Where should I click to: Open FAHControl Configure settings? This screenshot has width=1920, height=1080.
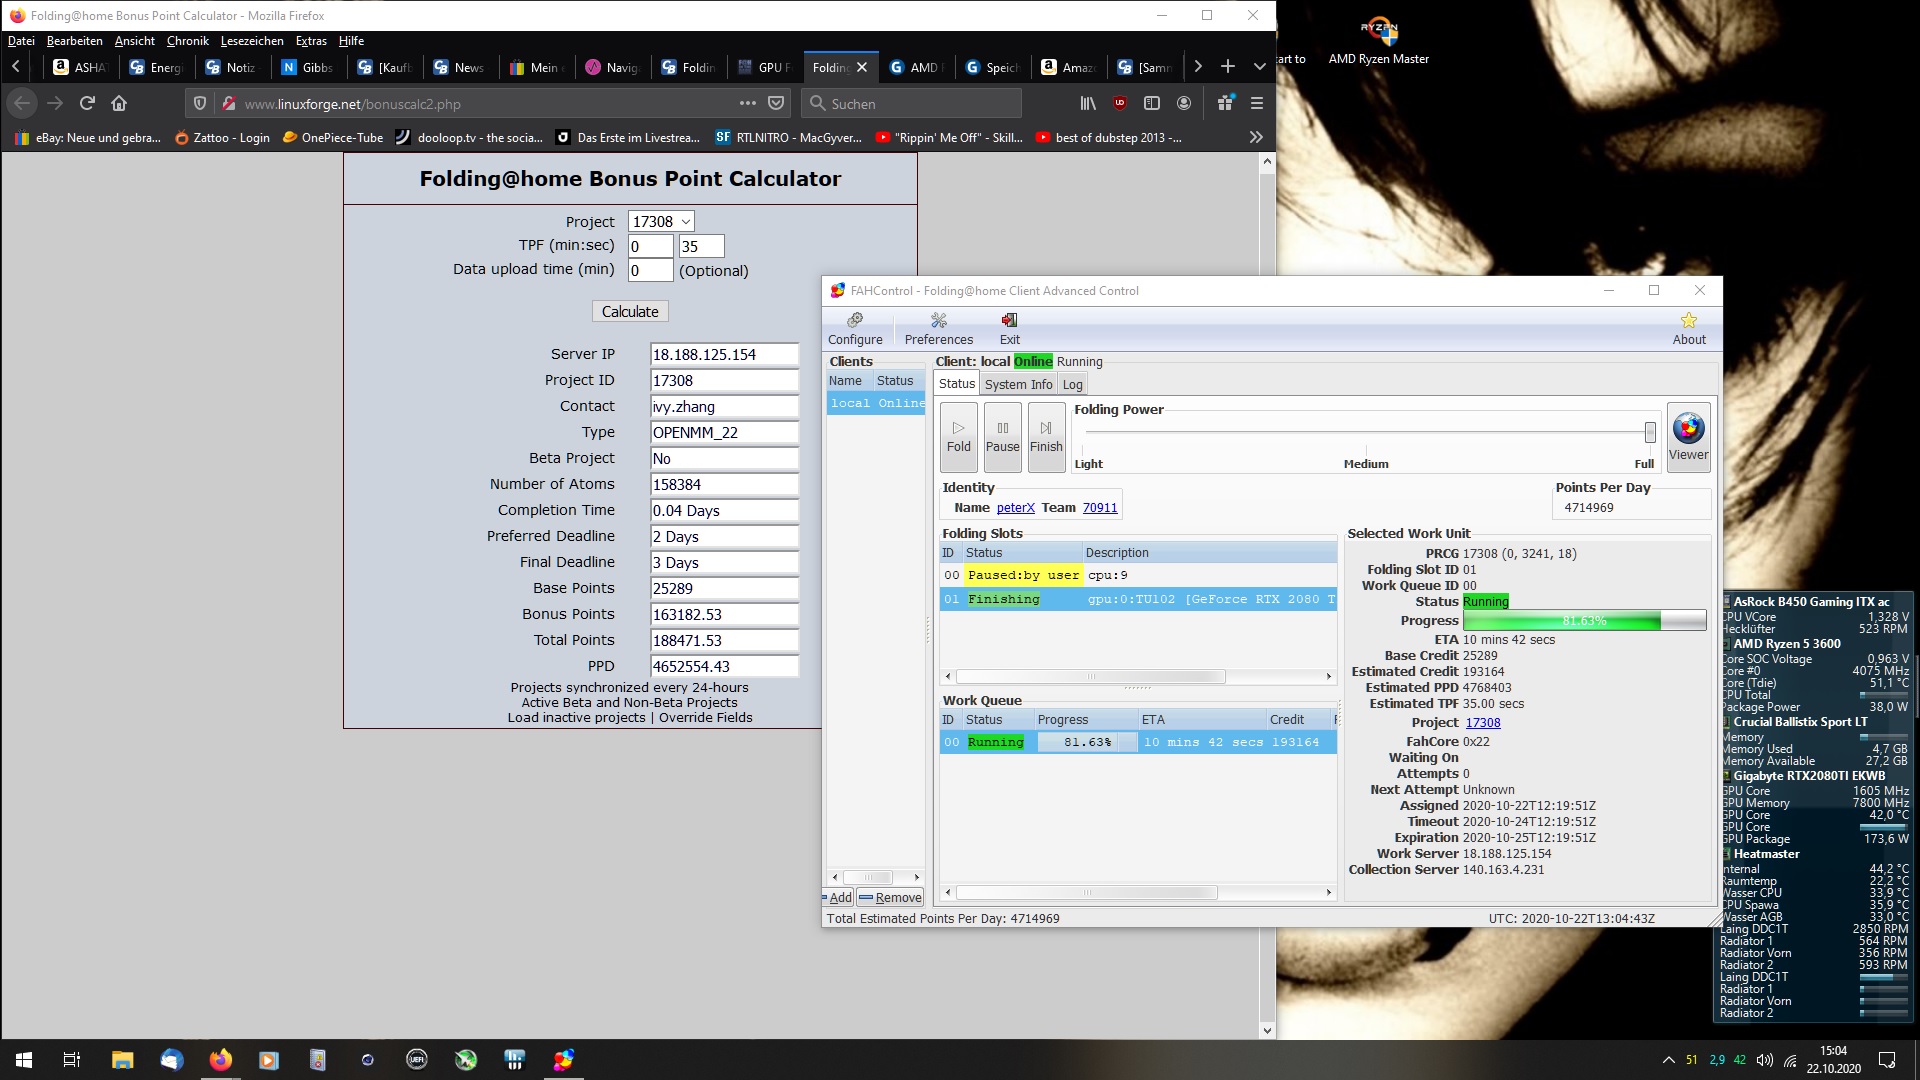[855, 328]
